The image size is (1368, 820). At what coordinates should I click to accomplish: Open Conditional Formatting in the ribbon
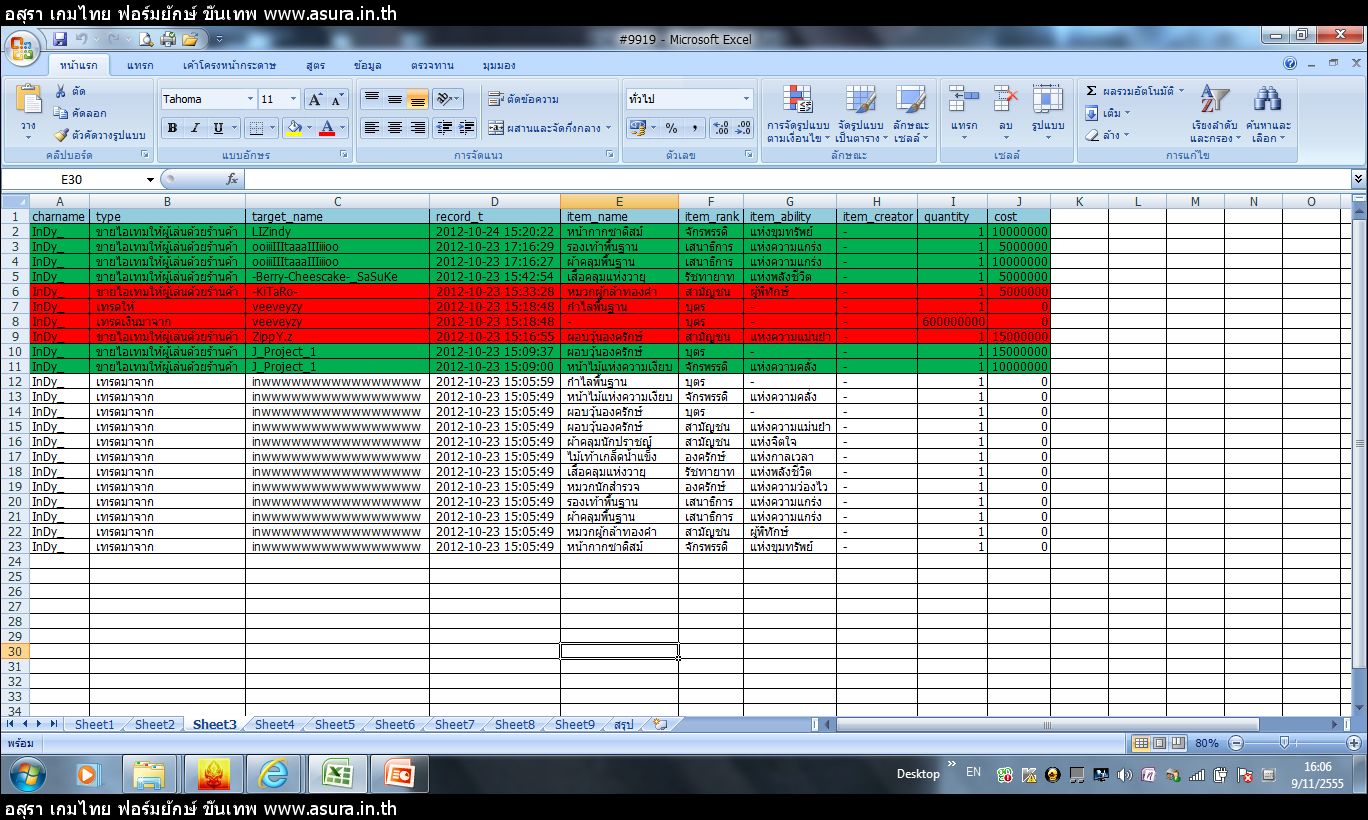coord(798,101)
